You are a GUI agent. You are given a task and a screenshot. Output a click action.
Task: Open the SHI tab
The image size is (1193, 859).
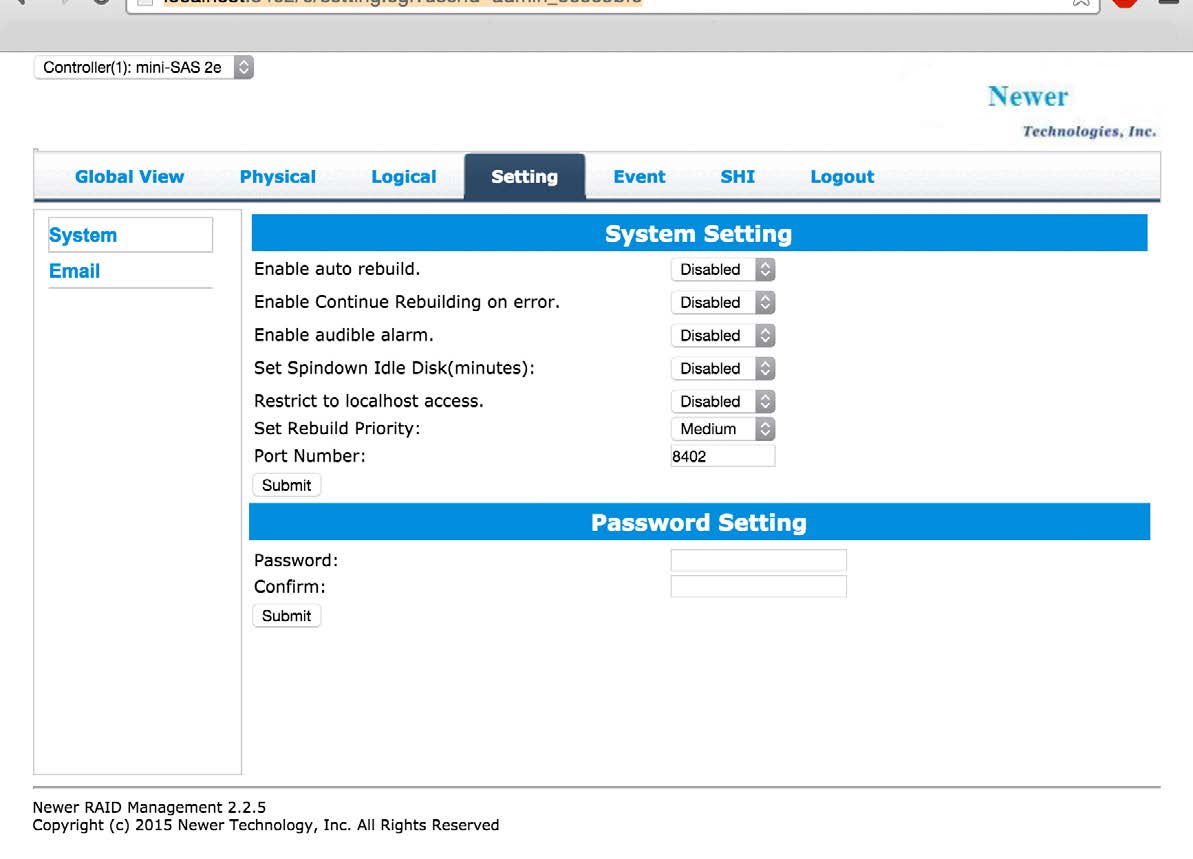point(737,177)
